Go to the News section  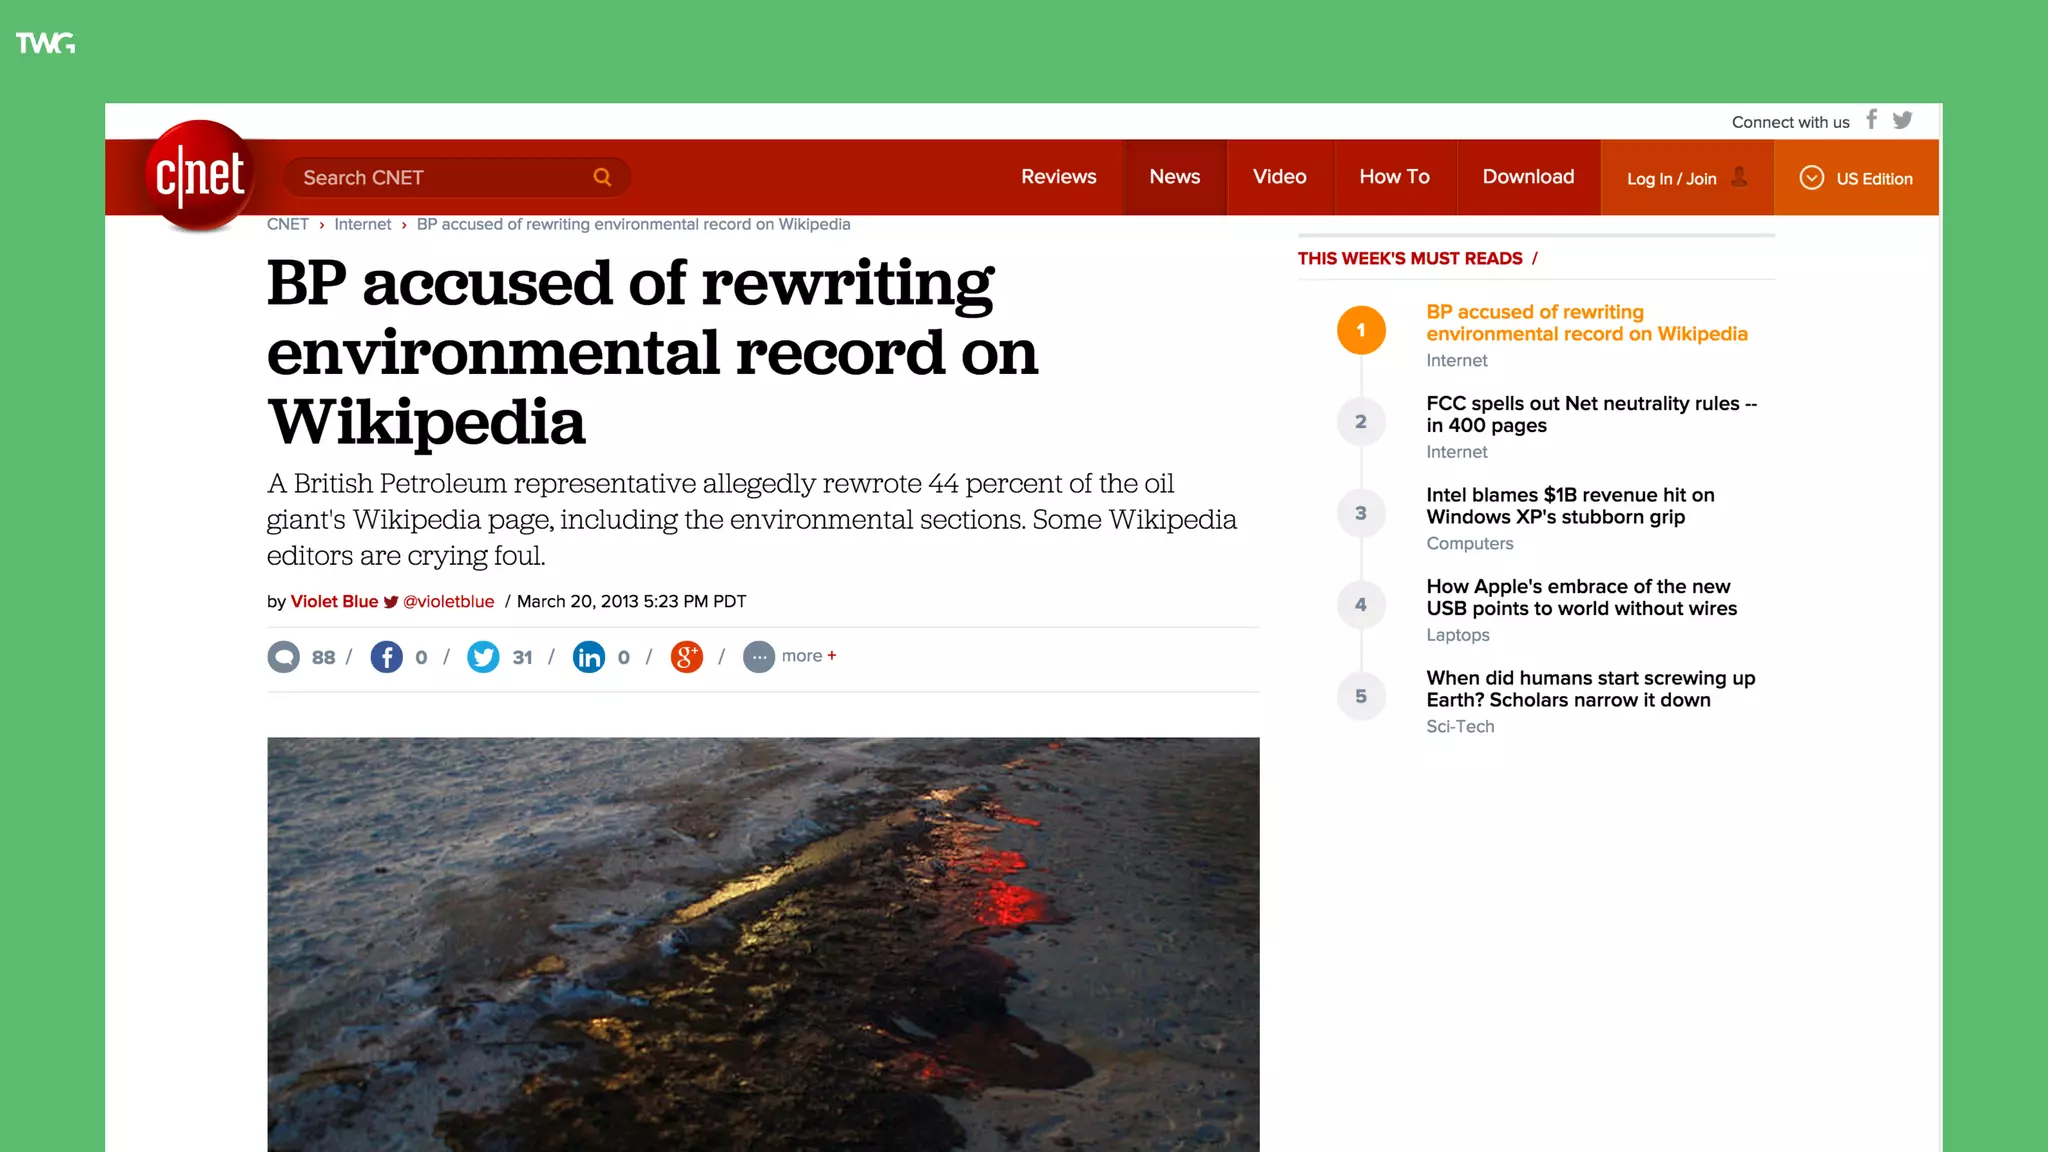pos(1174,177)
